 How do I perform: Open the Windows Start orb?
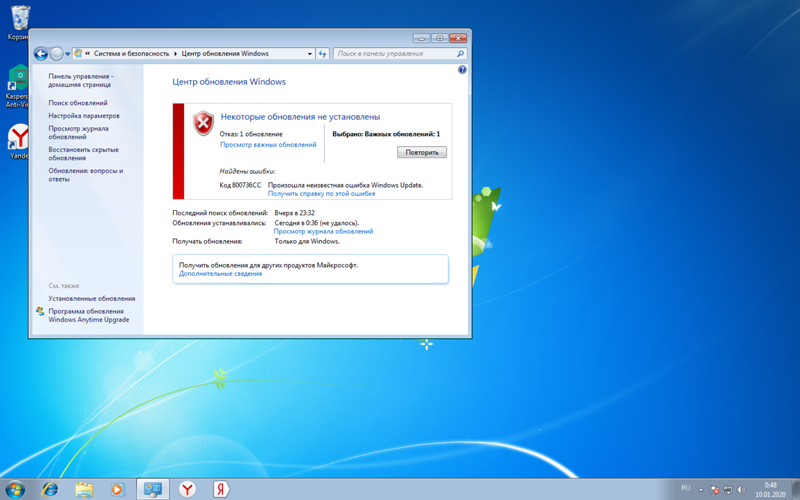coord(15,489)
